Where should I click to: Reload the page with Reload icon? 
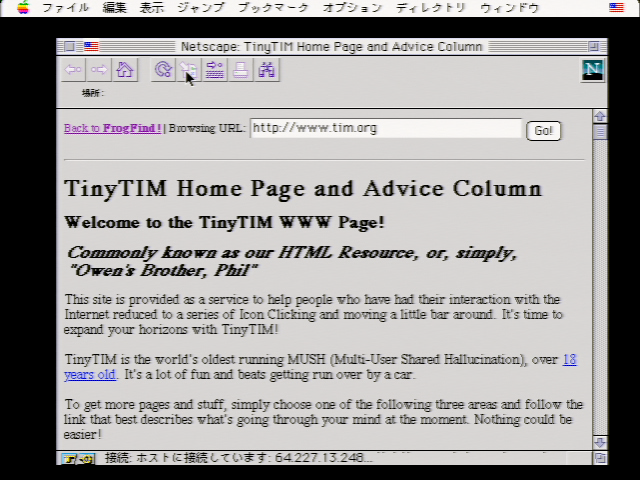(x=164, y=70)
